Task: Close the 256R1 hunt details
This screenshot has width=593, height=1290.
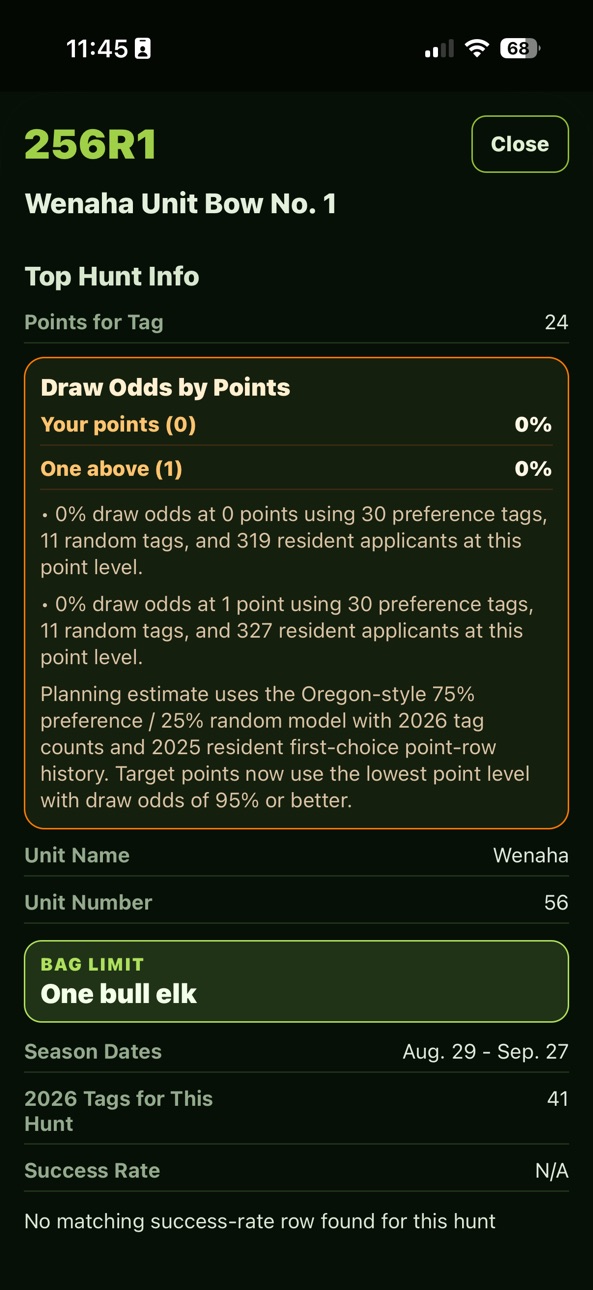Action: coord(520,144)
